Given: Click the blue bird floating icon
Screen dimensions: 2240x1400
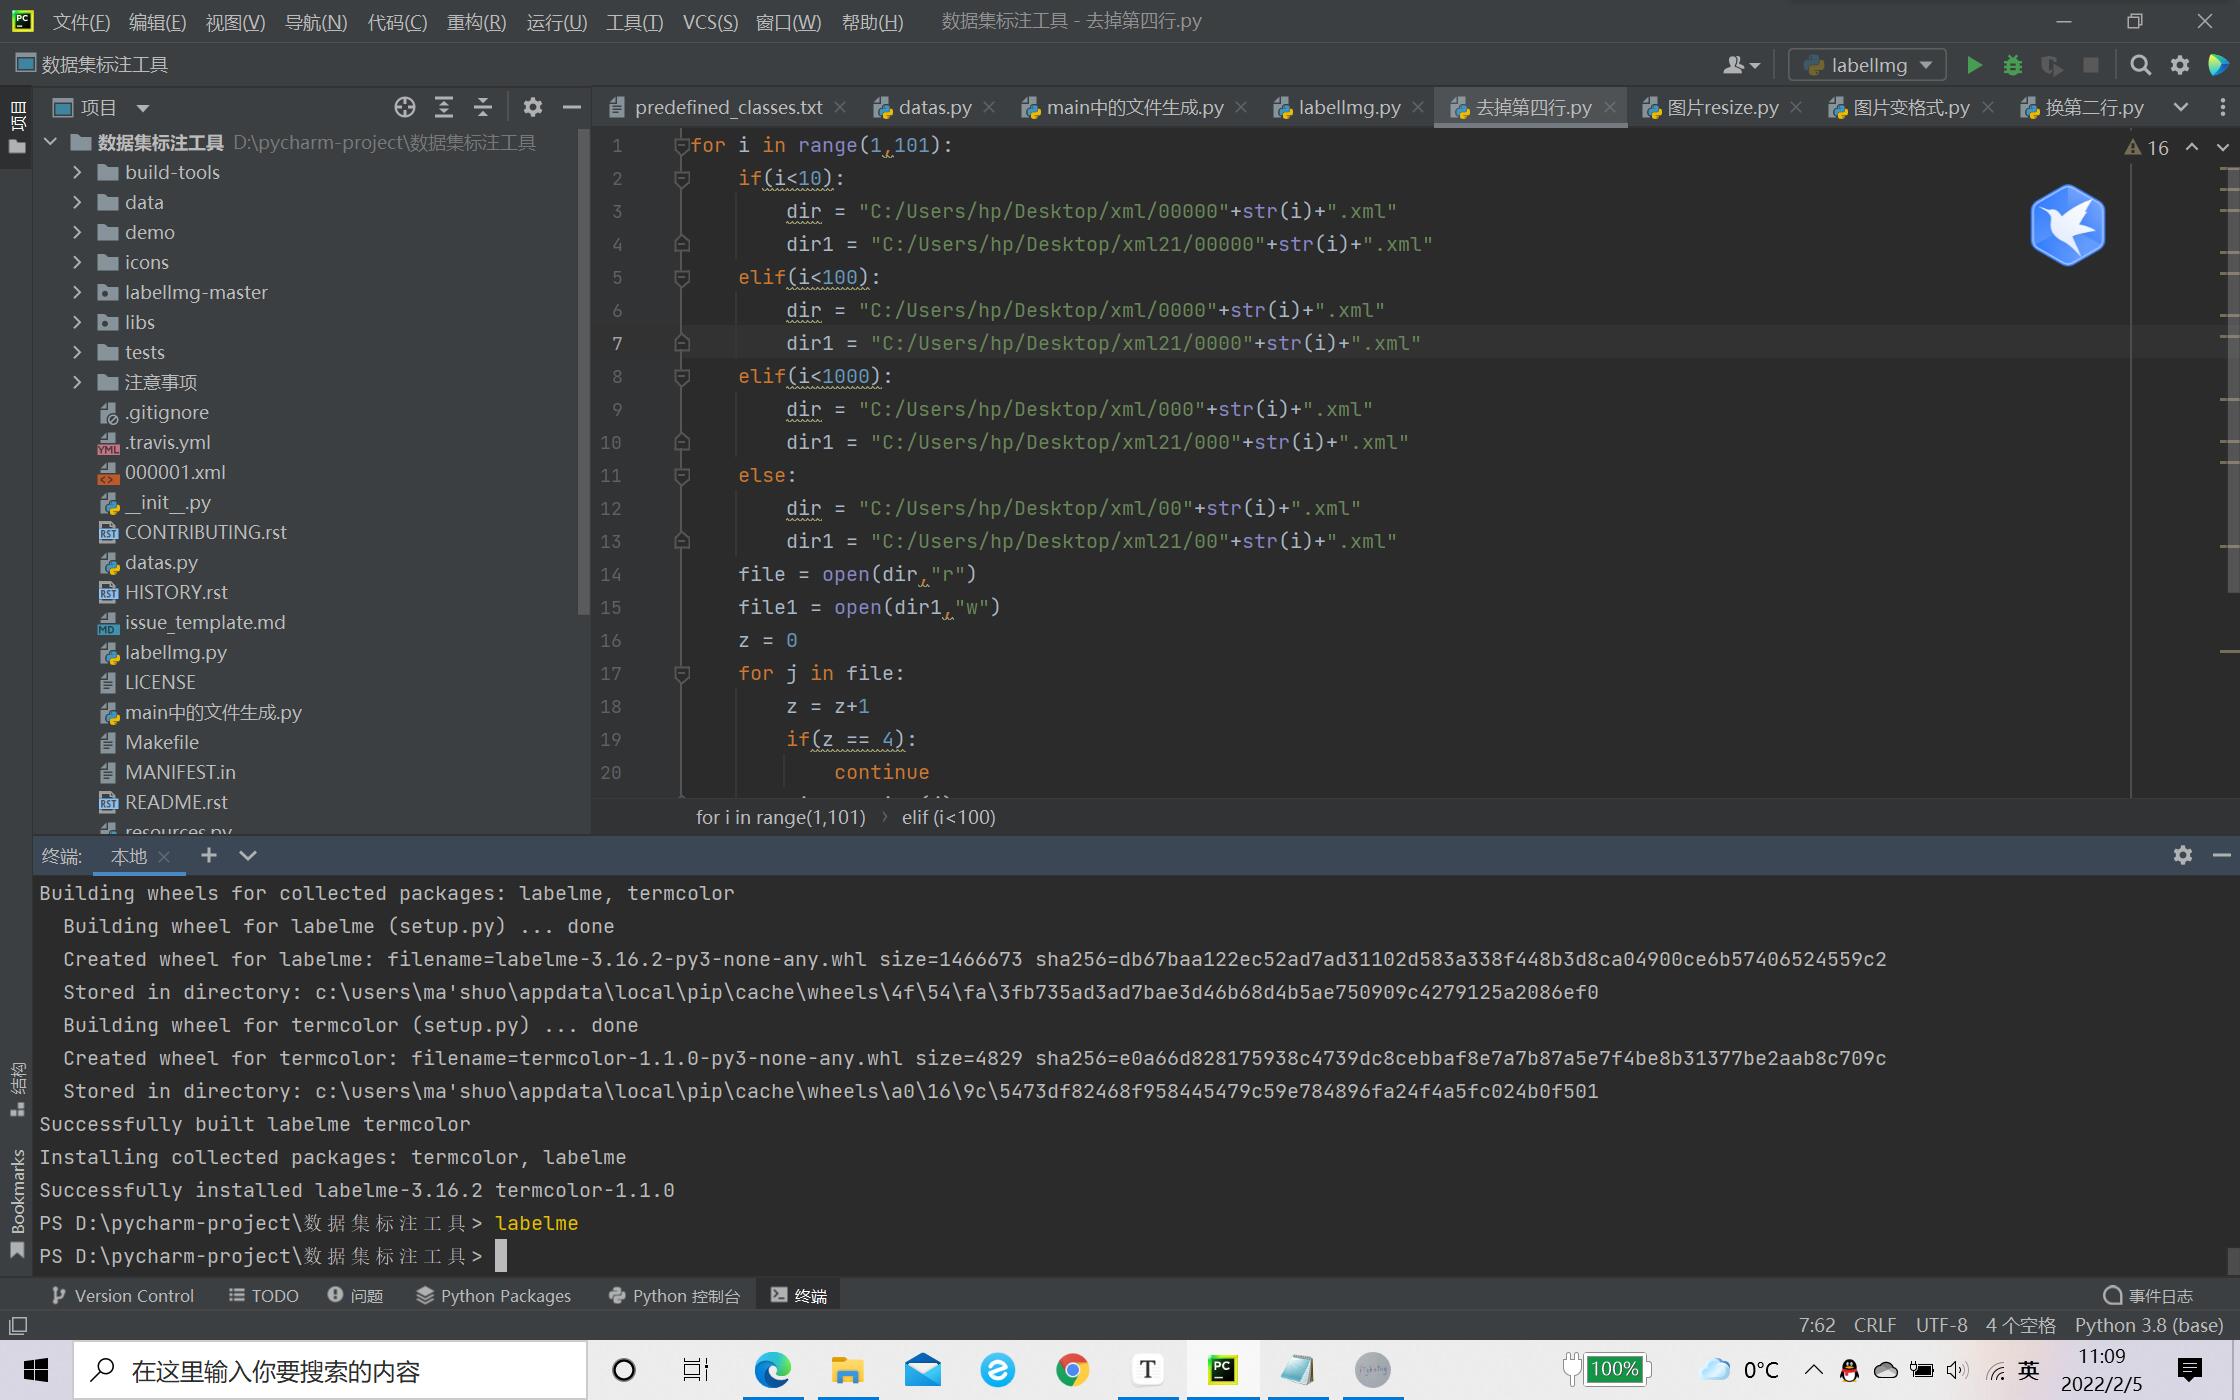Looking at the screenshot, I should pos(2067,225).
